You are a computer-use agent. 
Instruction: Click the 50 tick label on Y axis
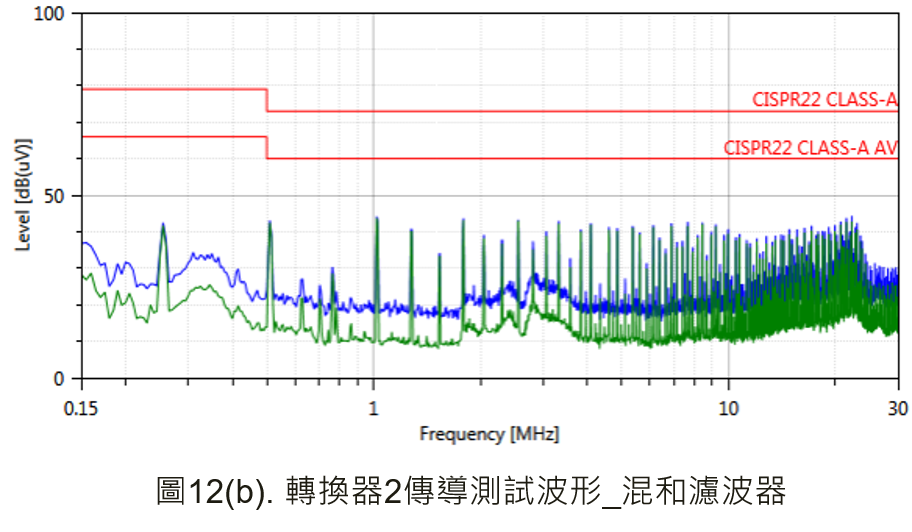54,196
